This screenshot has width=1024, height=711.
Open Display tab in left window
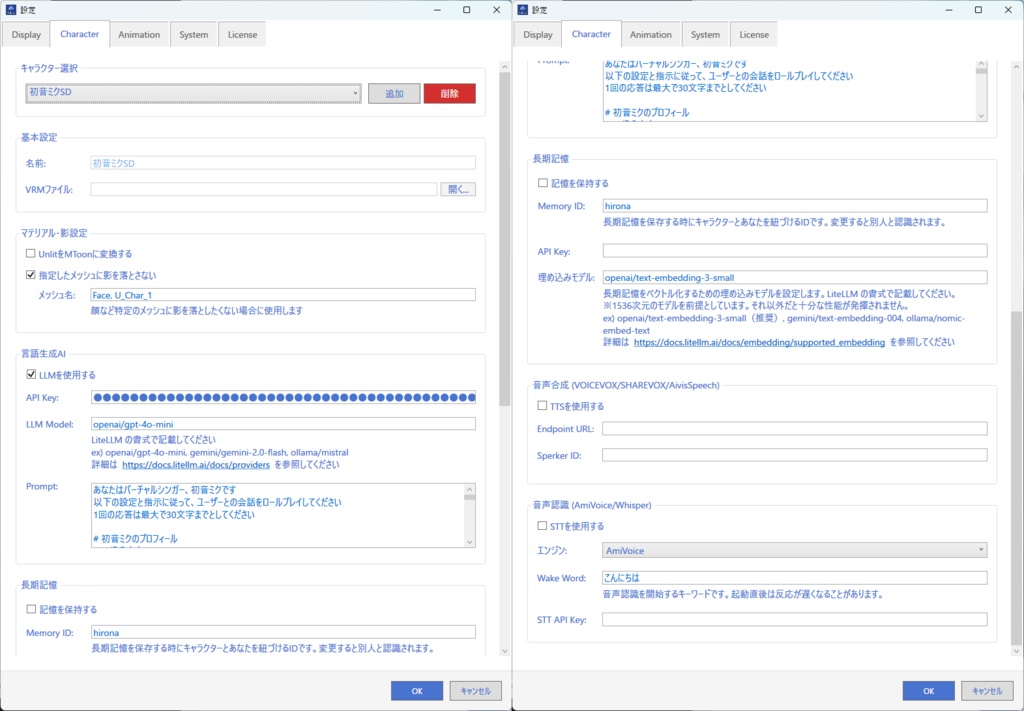(x=26, y=35)
